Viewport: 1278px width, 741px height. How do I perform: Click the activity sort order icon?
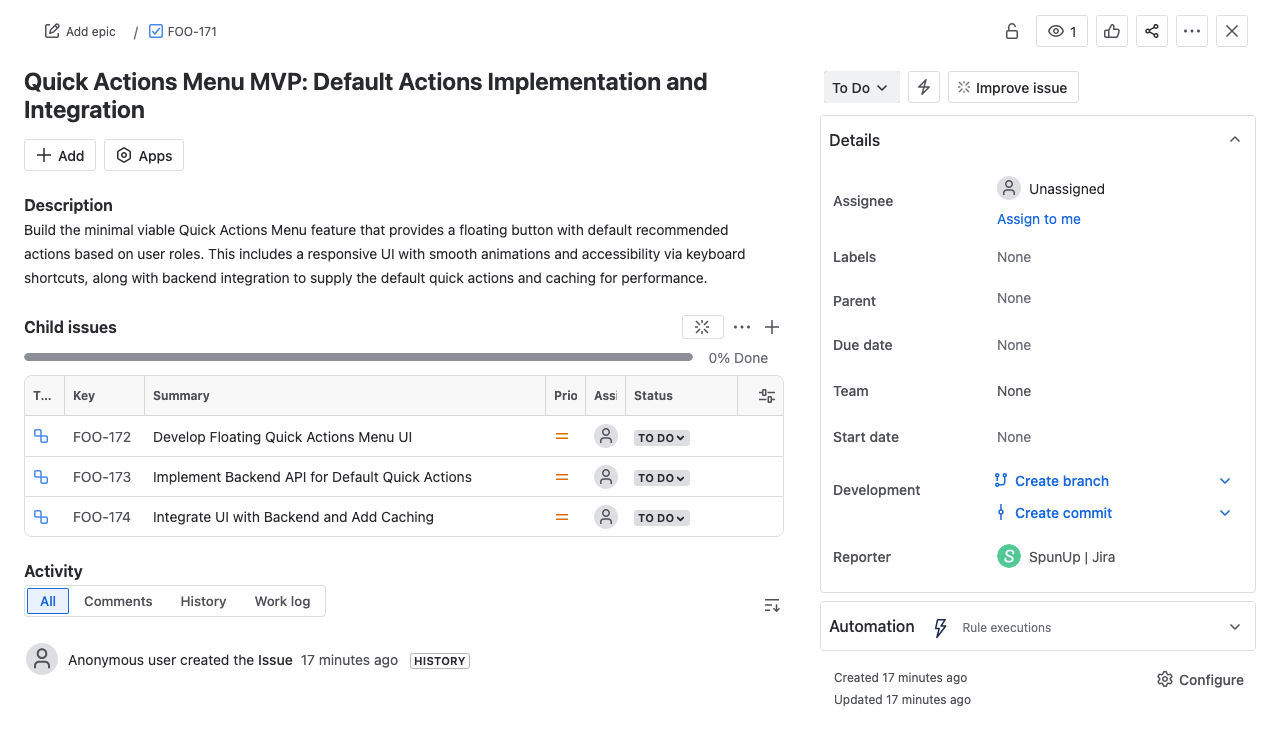[772, 605]
